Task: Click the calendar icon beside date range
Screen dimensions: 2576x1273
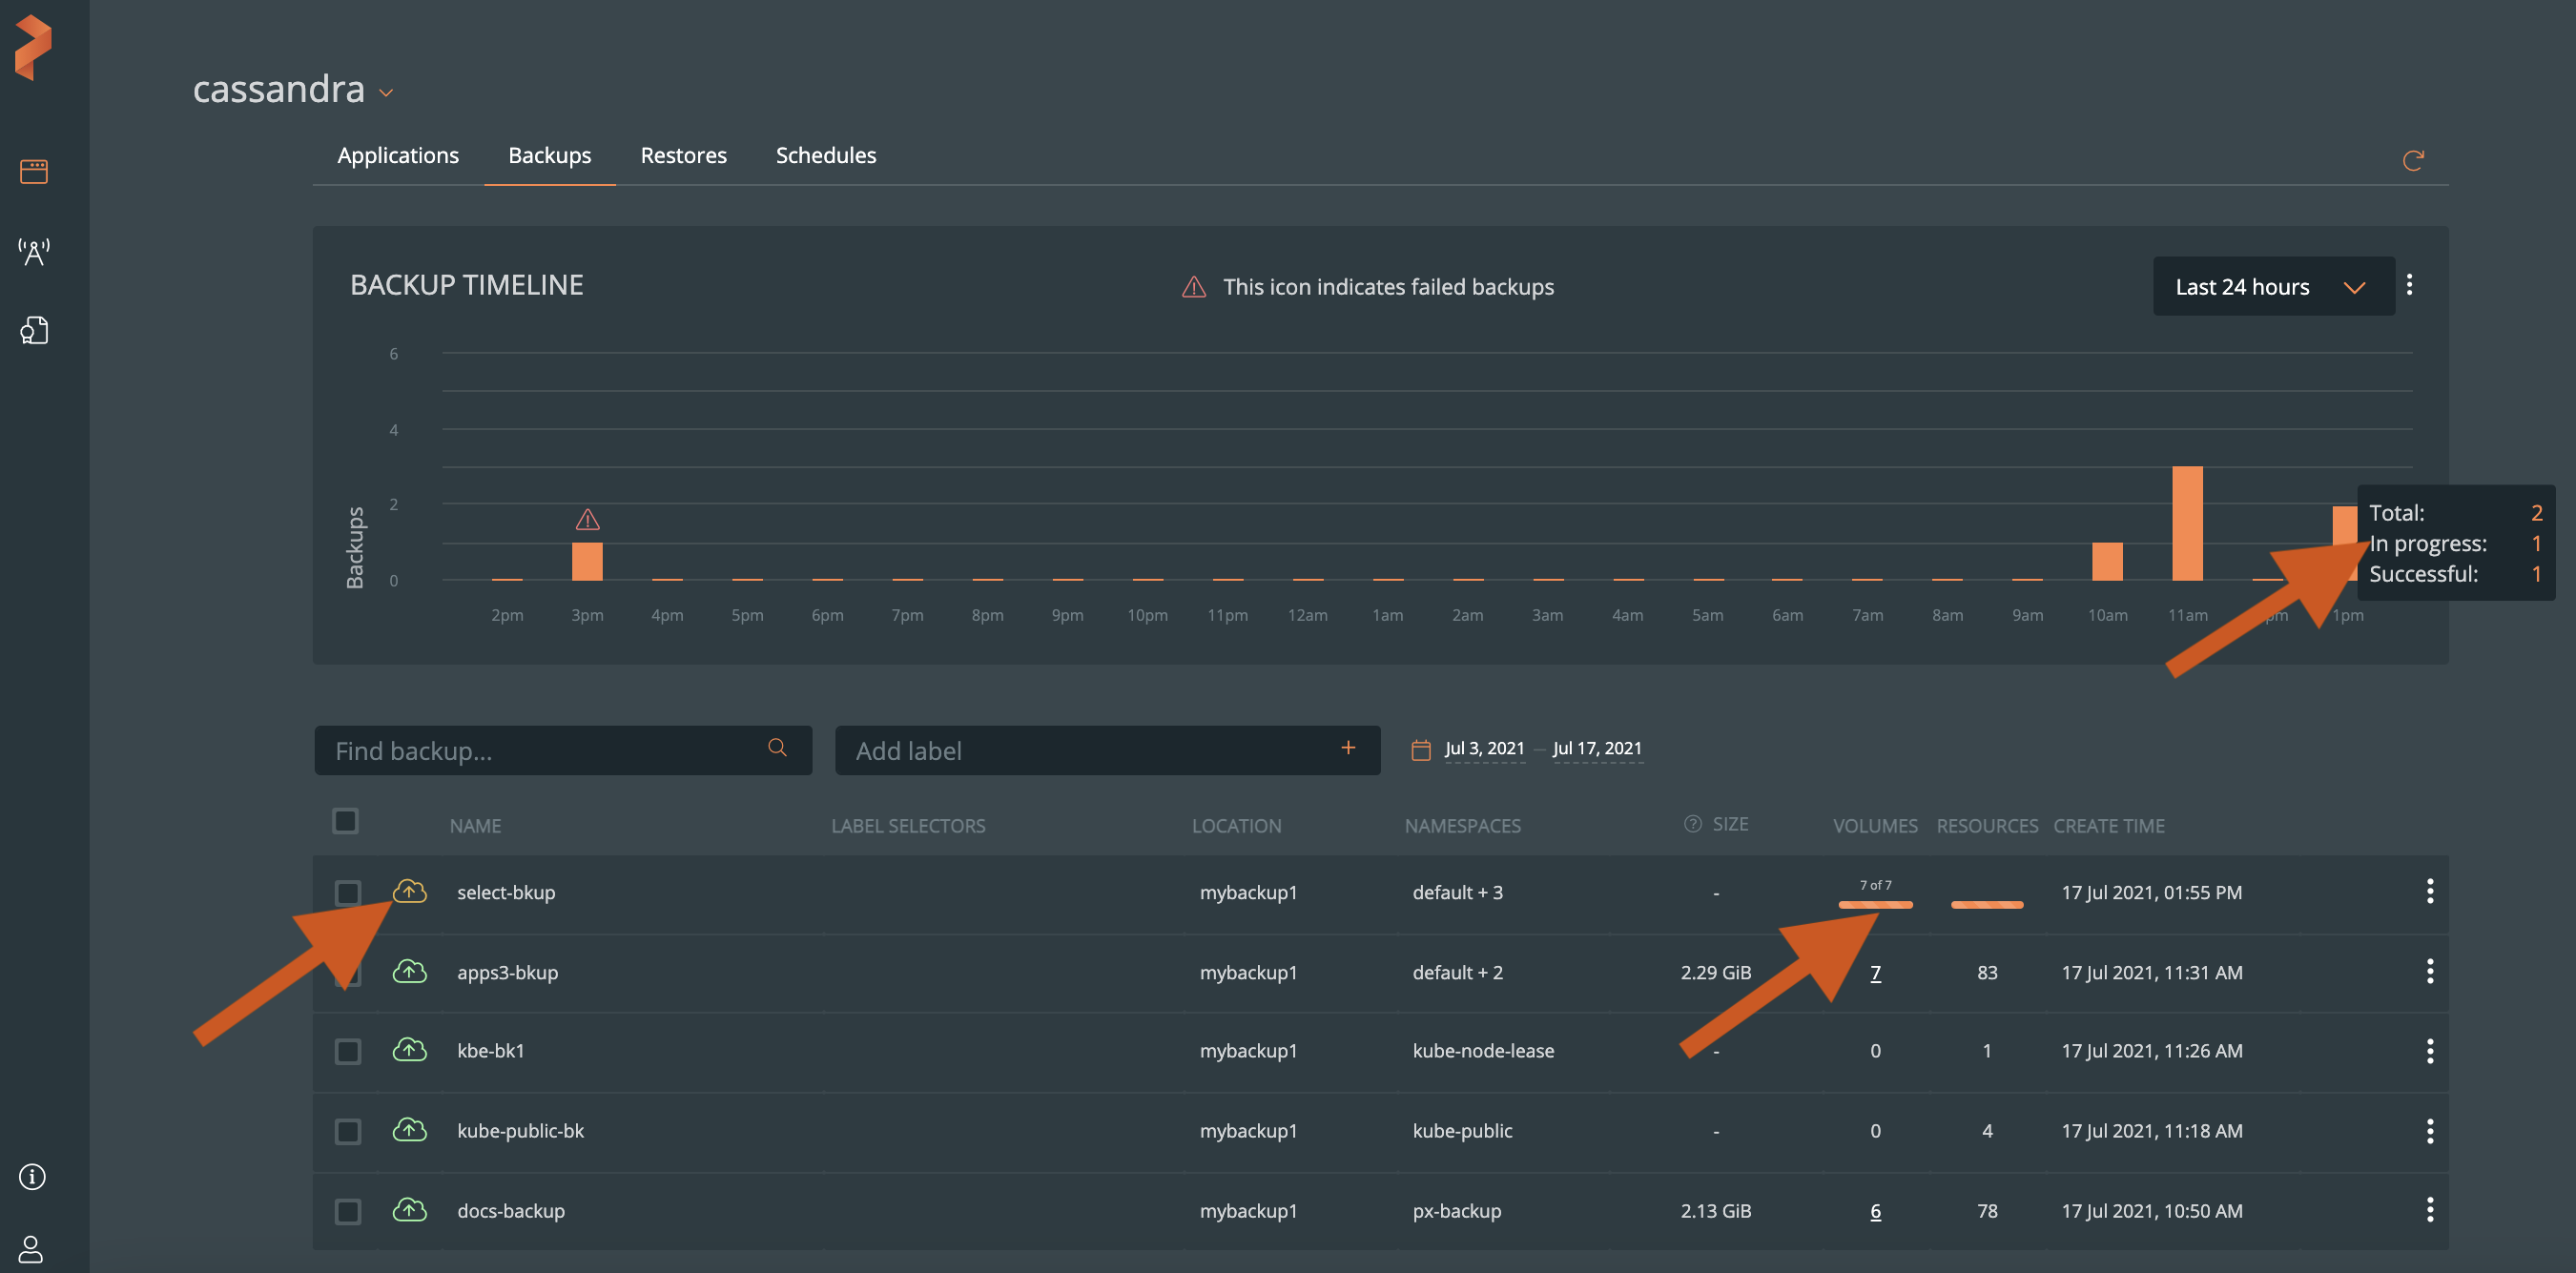Action: (1420, 749)
